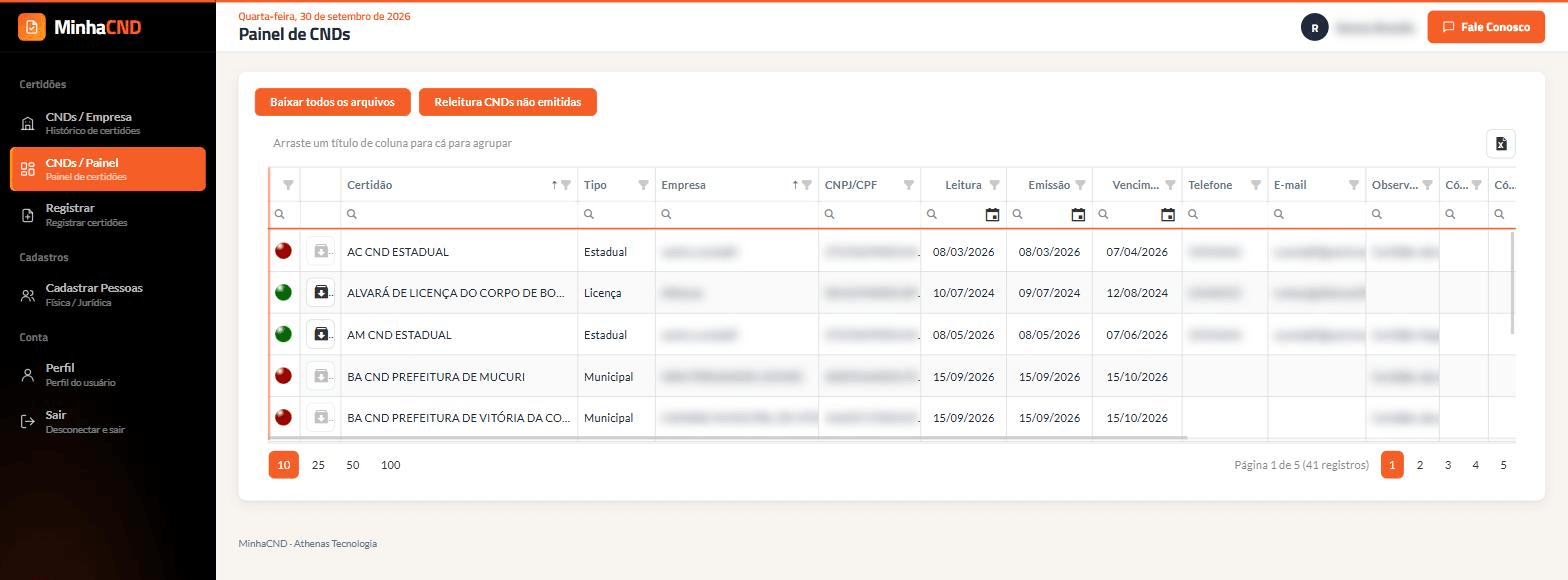
Task: Open the header filter funnel of the Empresa column
Action: pos(807,185)
